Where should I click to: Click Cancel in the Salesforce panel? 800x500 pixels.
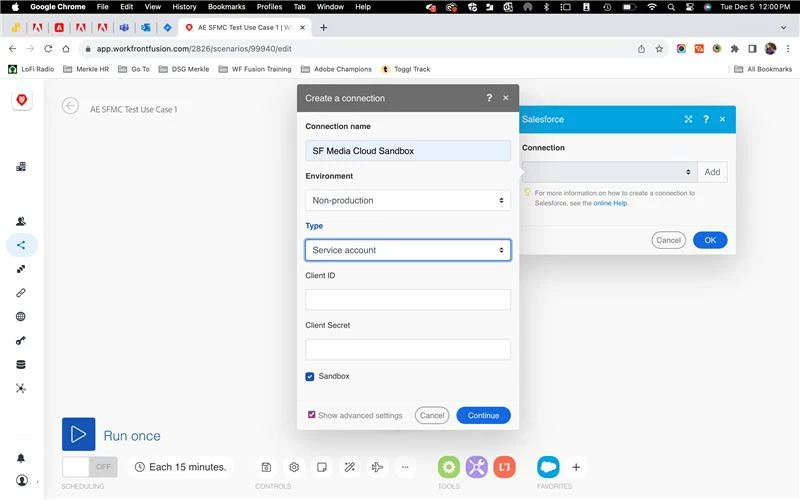668,240
